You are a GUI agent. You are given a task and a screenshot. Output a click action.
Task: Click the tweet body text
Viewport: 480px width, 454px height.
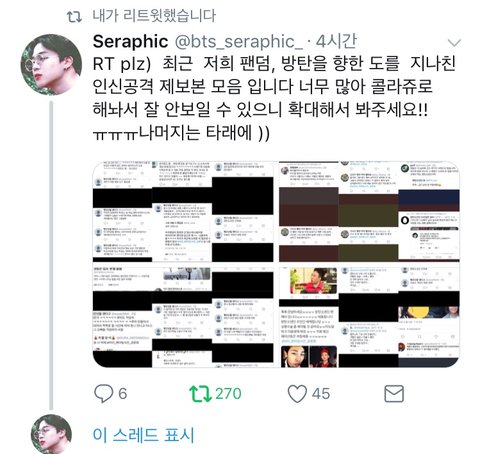coord(274,98)
